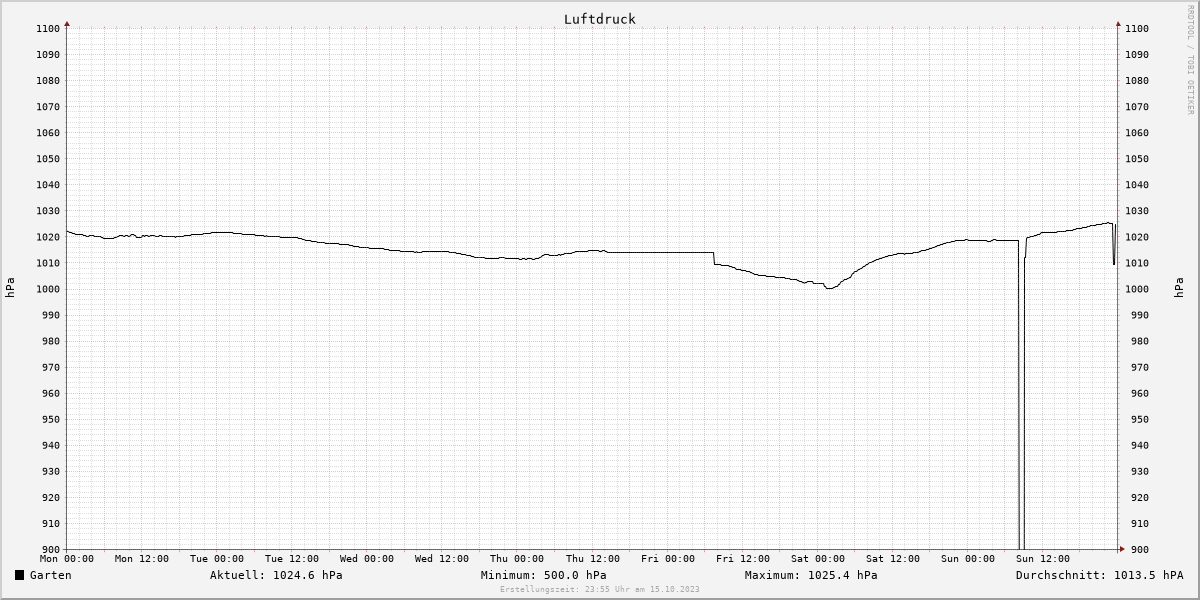Select the 1100 label on the left axis
The height and width of the screenshot is (600, 1200).
(x=49, y=29)
